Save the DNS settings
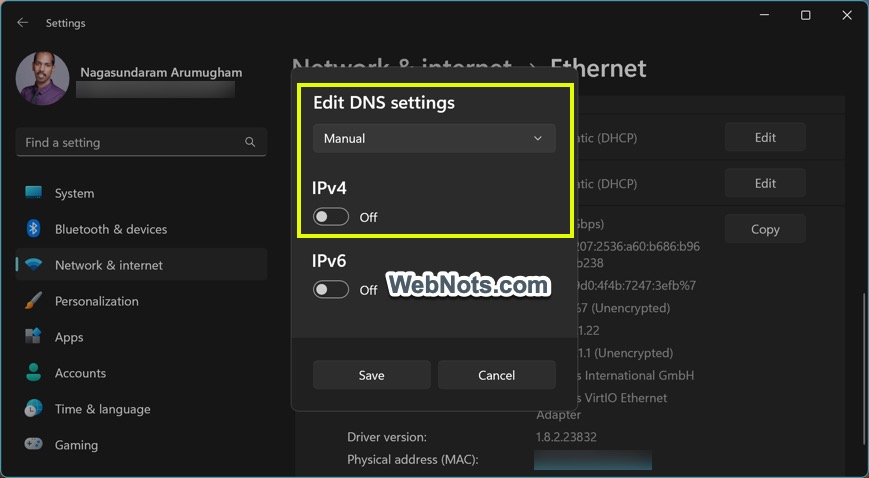 [371, 375]
